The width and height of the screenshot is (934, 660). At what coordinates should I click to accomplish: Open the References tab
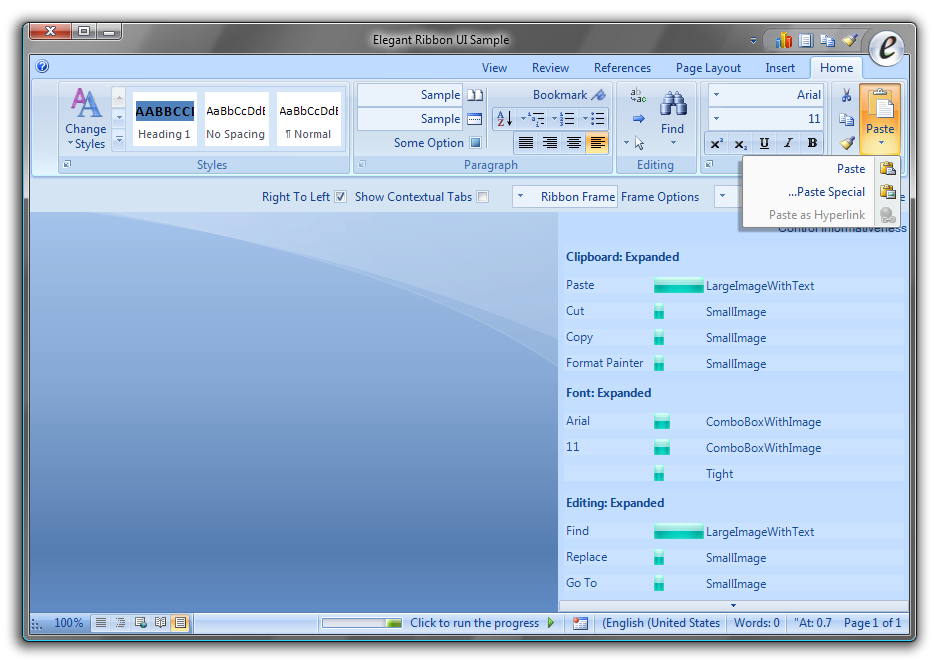click(622, 68)
